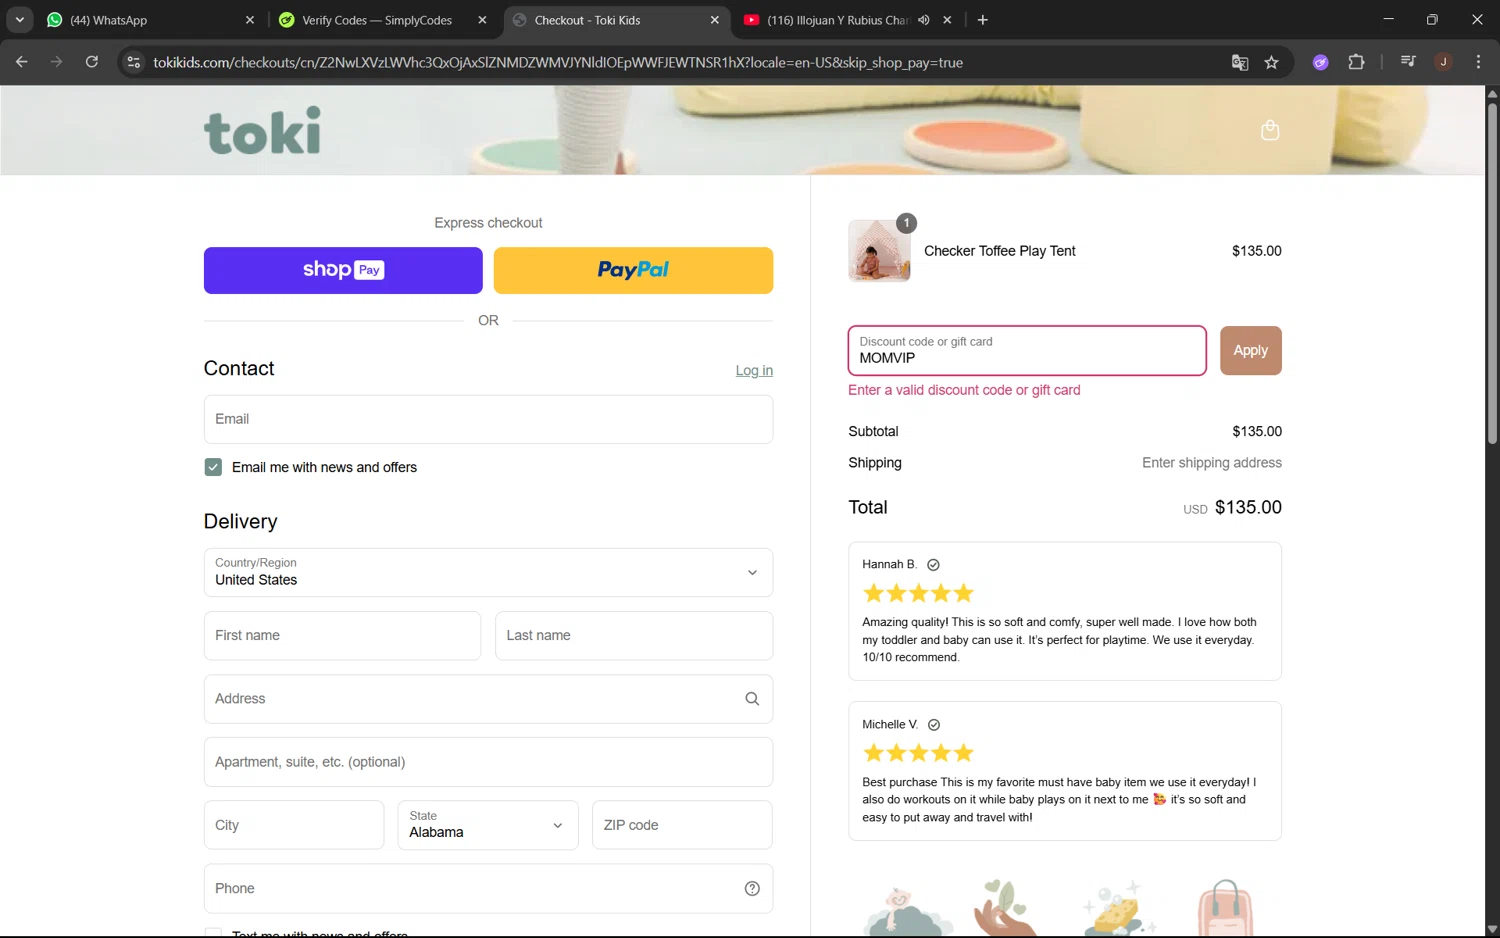Open the Chrome profile avatar

coord(1443,62)
